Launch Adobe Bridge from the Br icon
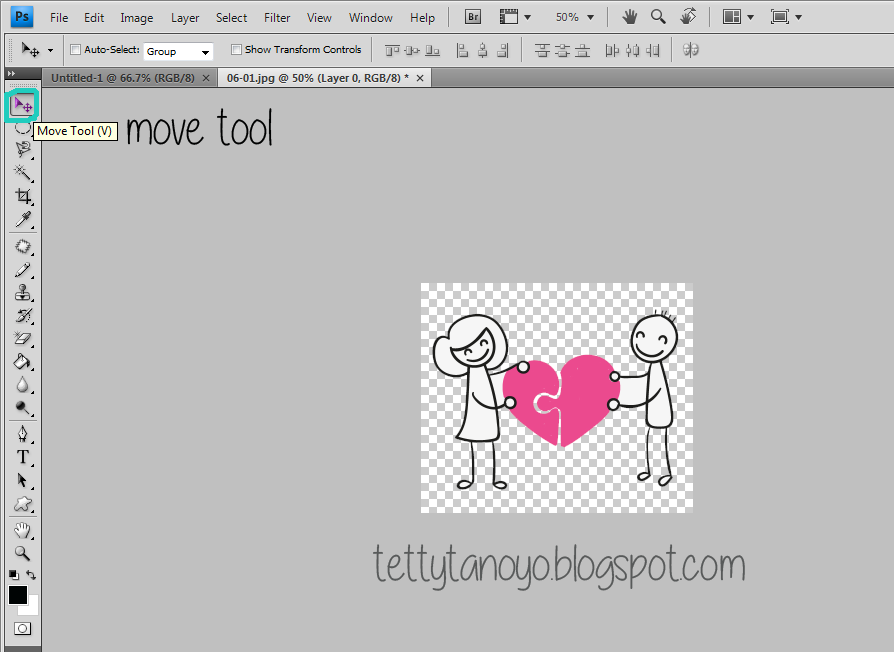The height and width of the screenshot is (652, 894). [473, 17]
